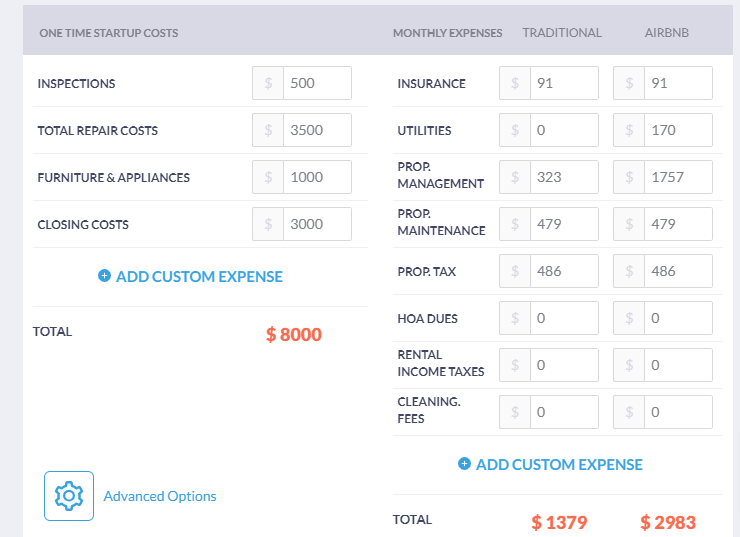Open the Advanced Options link
Screen dimensions: 740x537
(160, 496)
